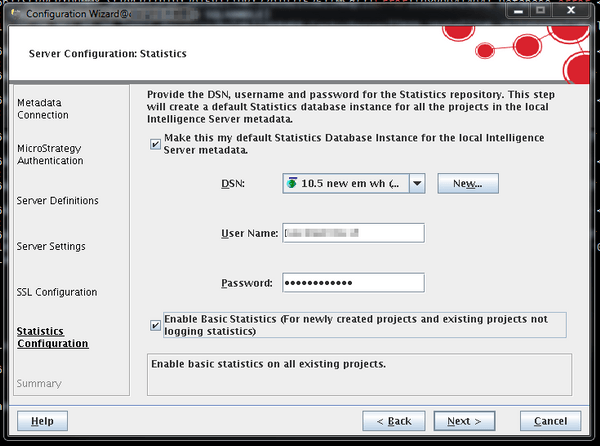Go to Metadata Connection step

(x=44, y=108)
